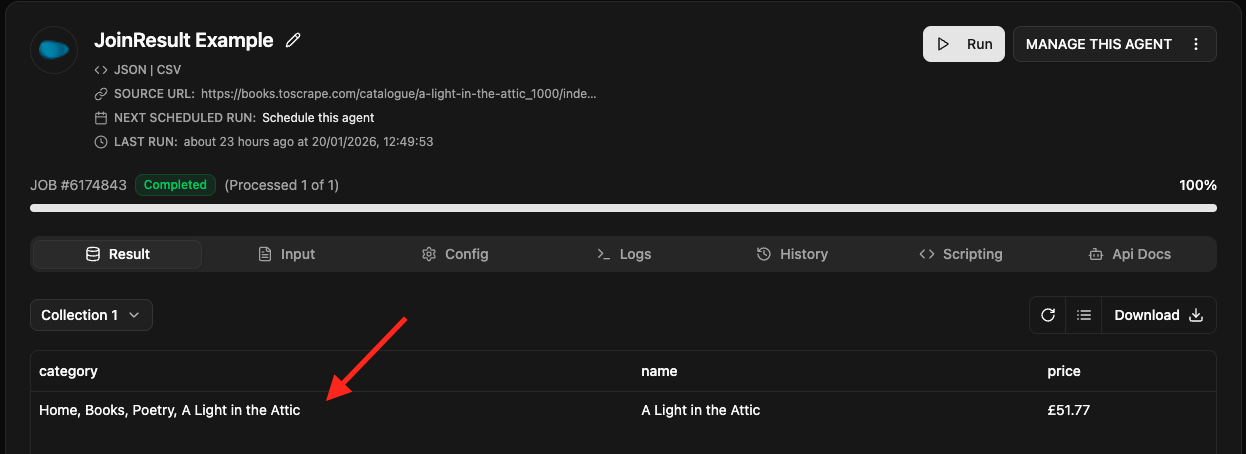This screenshot has width=1246, height=454.
Task: Click the category column header
Action: (68, 371)
